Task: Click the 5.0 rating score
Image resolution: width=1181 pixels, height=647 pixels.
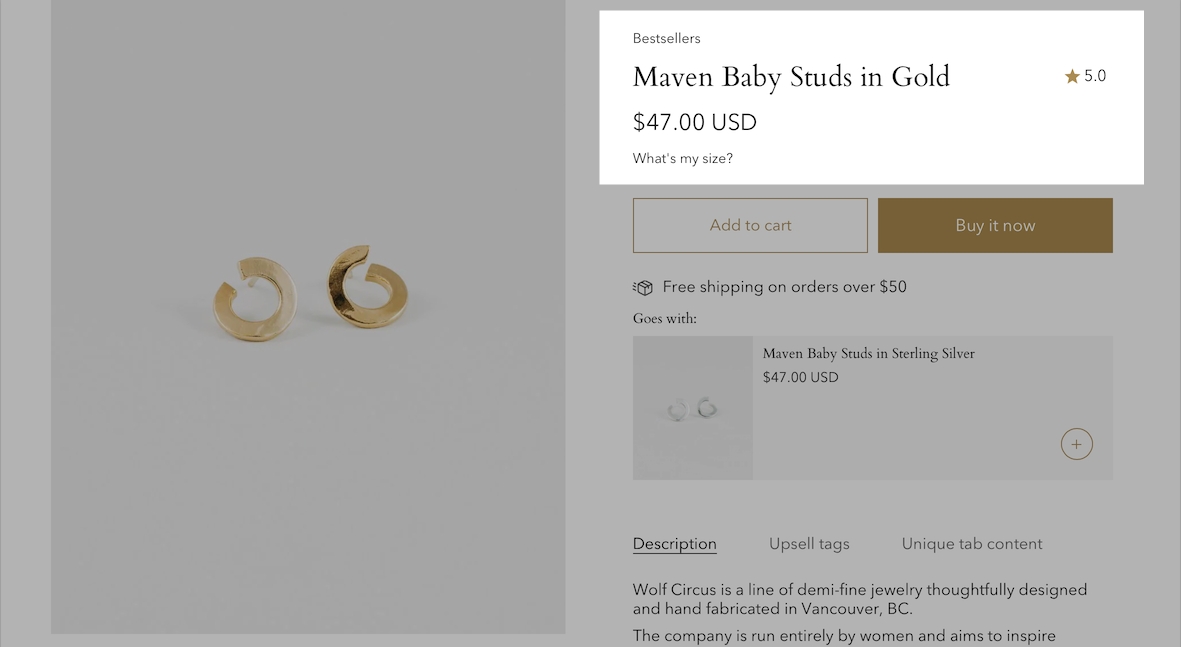Action: [x=1095, y=76]
